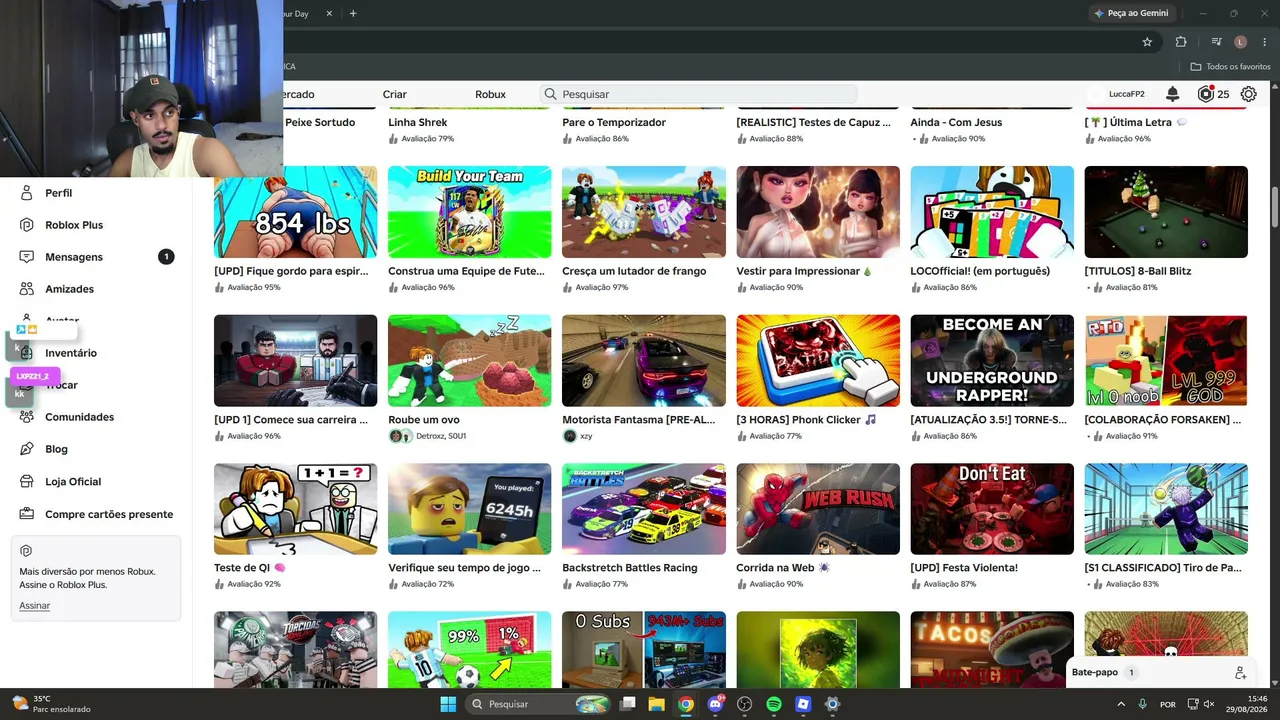The height and width of the screenshot is (720, 1280).
Task: Click the Roblox app taskbar icon
Action: (x=803, y=704)
